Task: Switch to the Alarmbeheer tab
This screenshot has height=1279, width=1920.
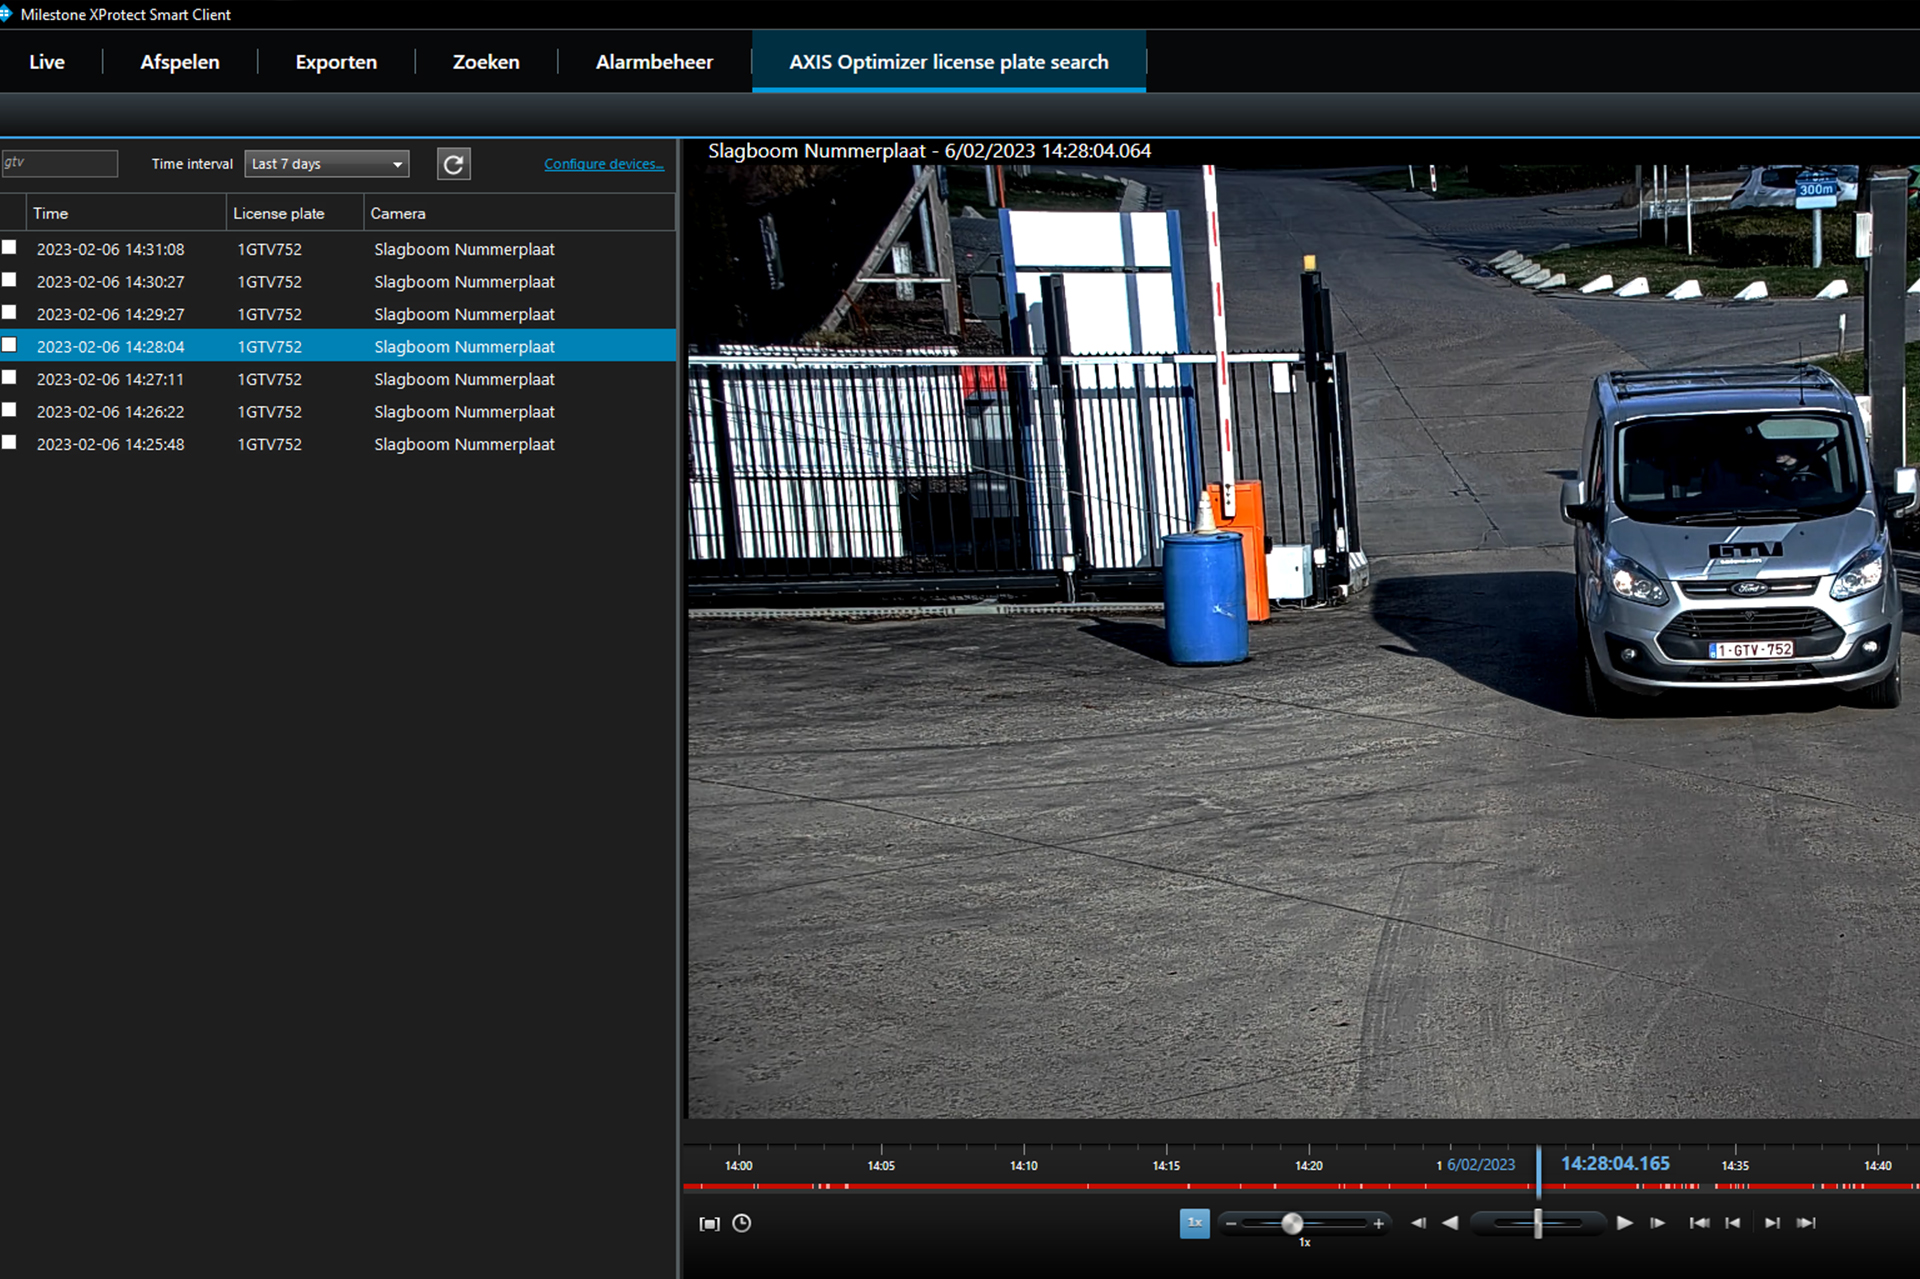Action: (654, 62)
